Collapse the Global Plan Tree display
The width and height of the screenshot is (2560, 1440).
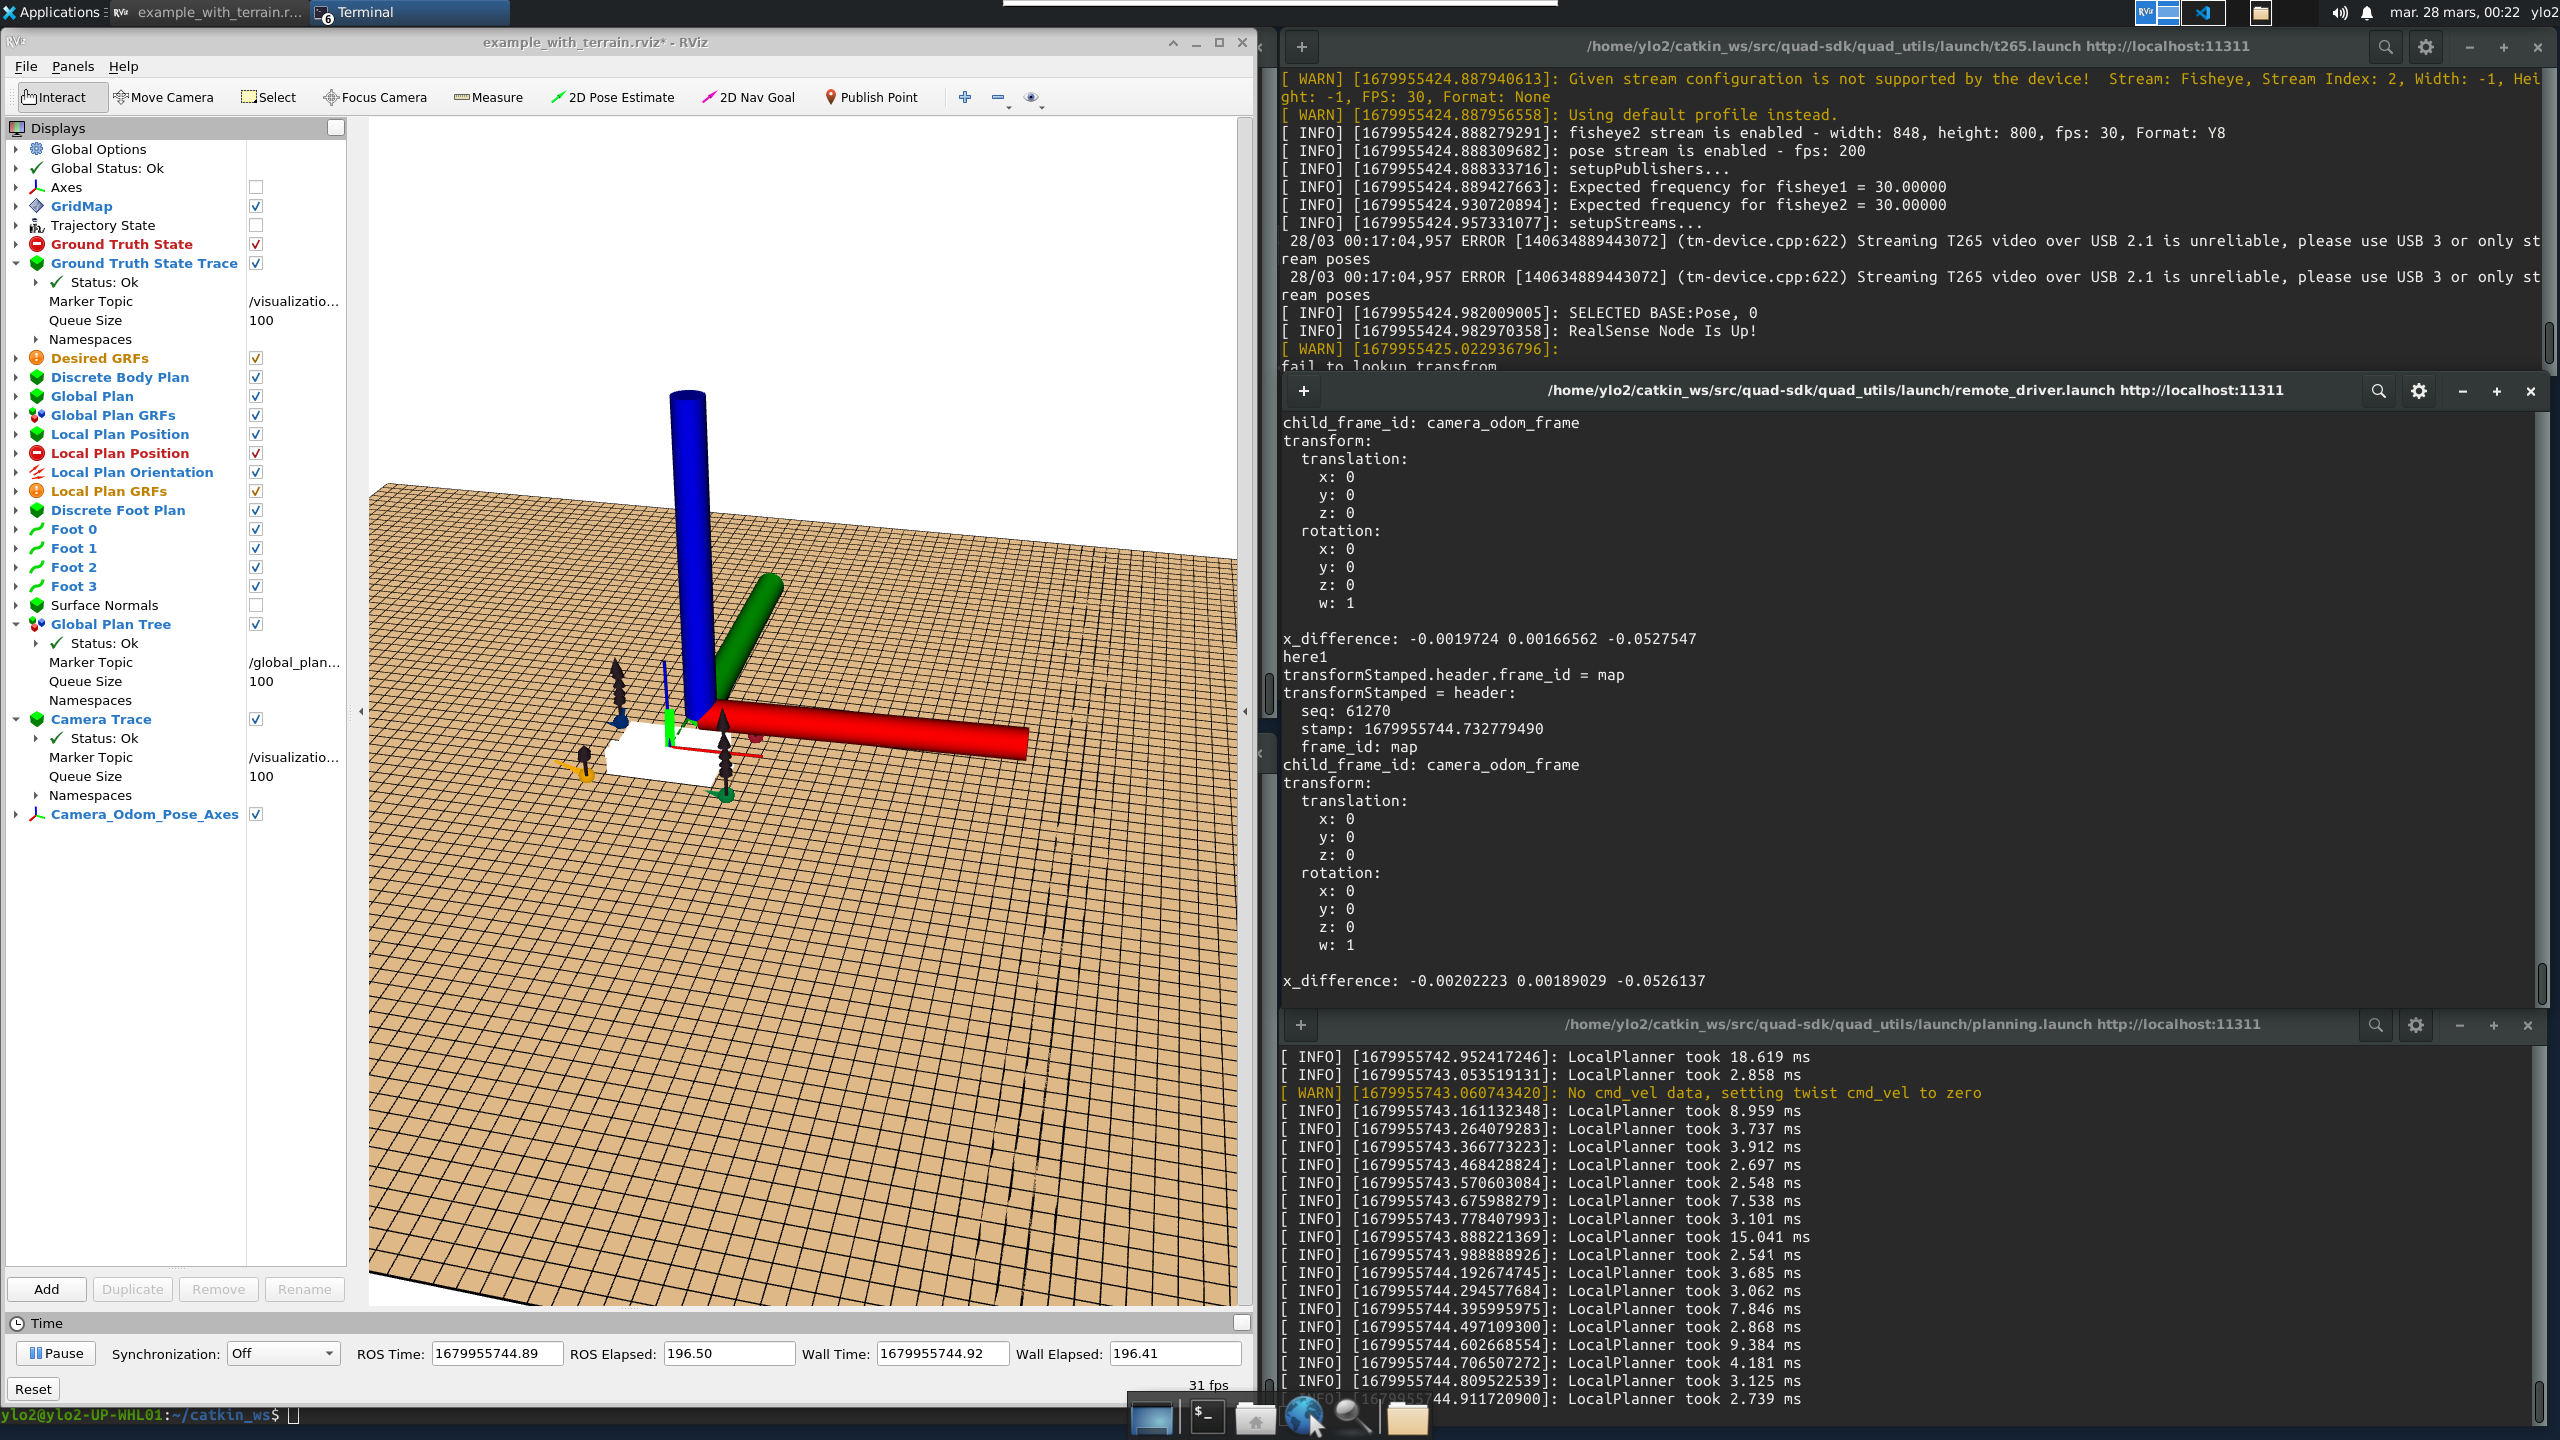[x=16, y=624]
